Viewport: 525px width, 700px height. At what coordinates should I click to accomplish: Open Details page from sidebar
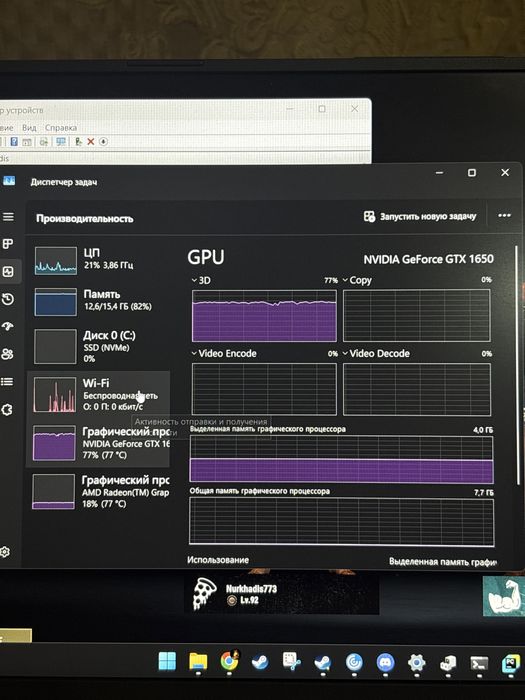pos(7,382)
